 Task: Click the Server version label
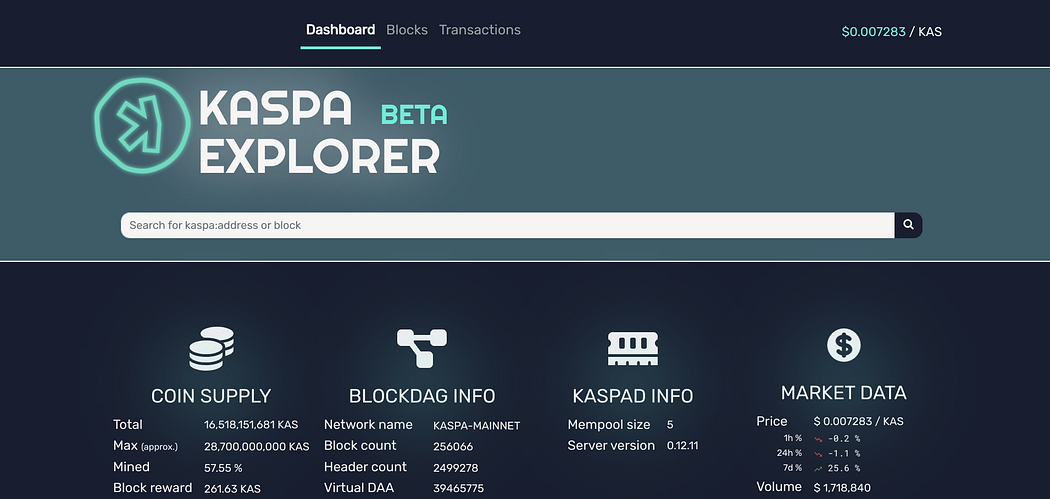[611, 445]
